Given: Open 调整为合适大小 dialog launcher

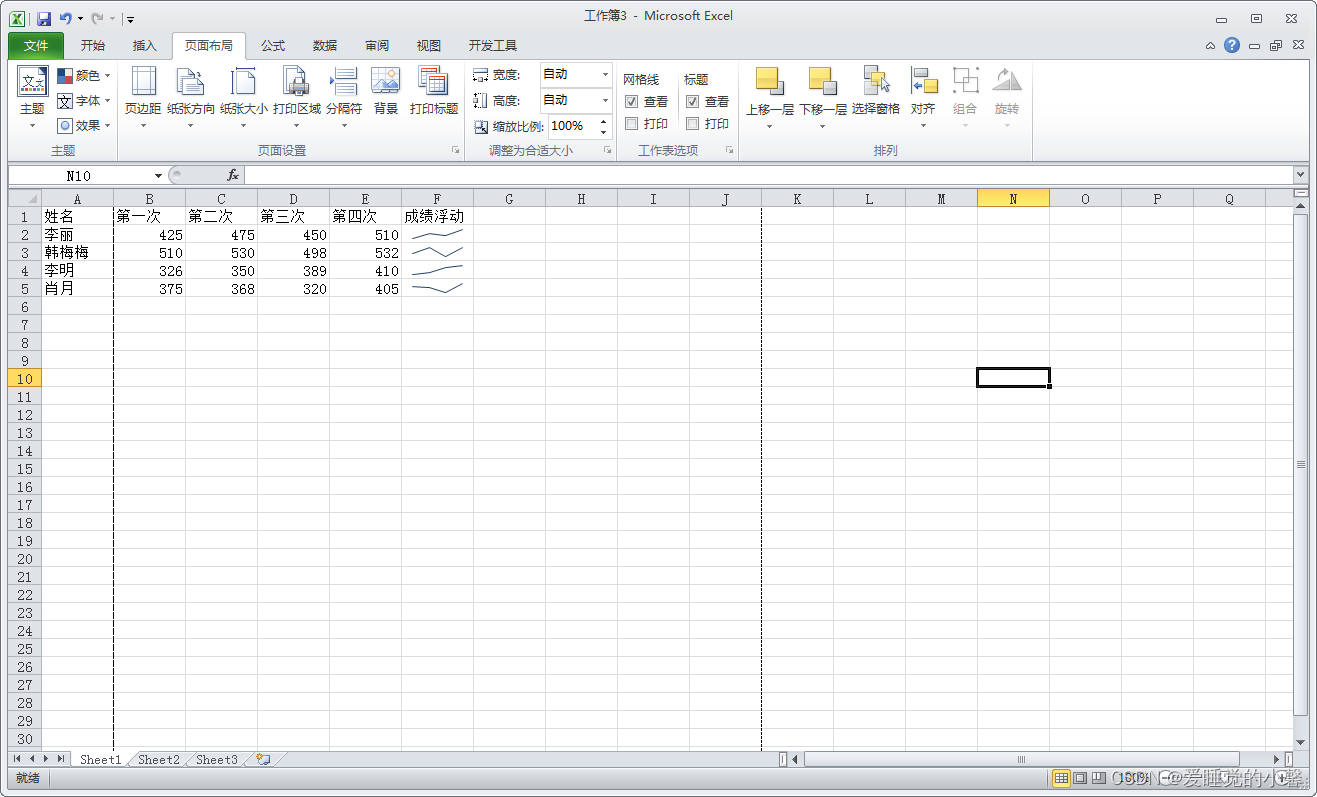Looking at the screenshot, I should click(607, 150).
